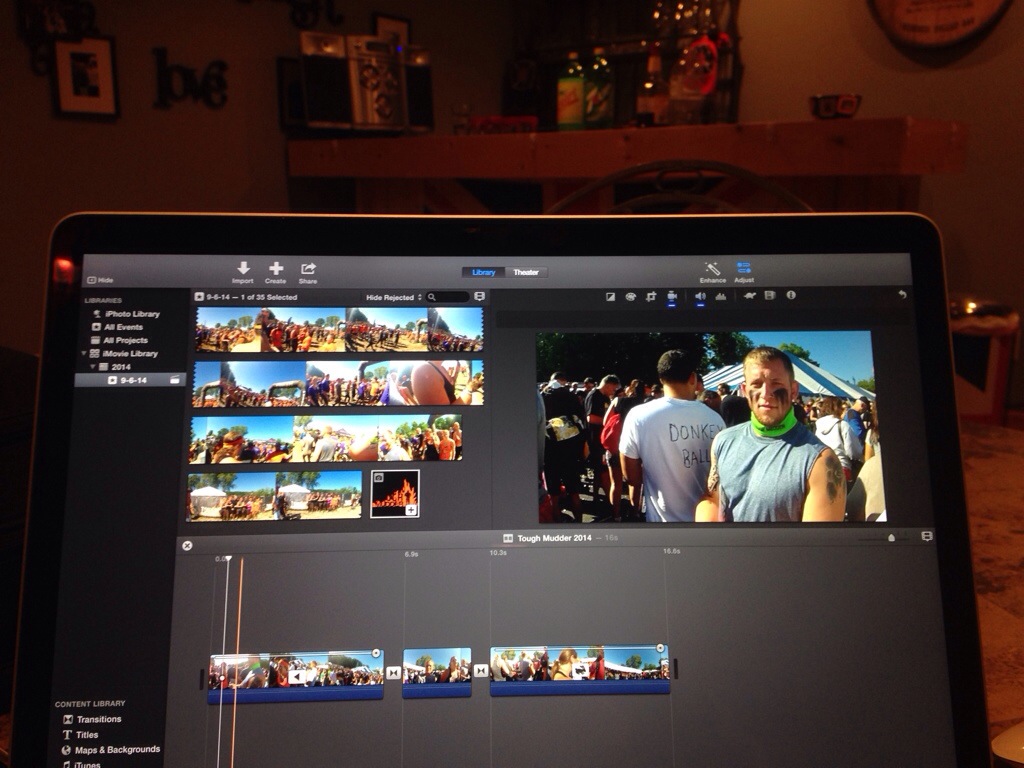Click the Import arrow icon
The image size is (1024, 768).
[242, 268]
